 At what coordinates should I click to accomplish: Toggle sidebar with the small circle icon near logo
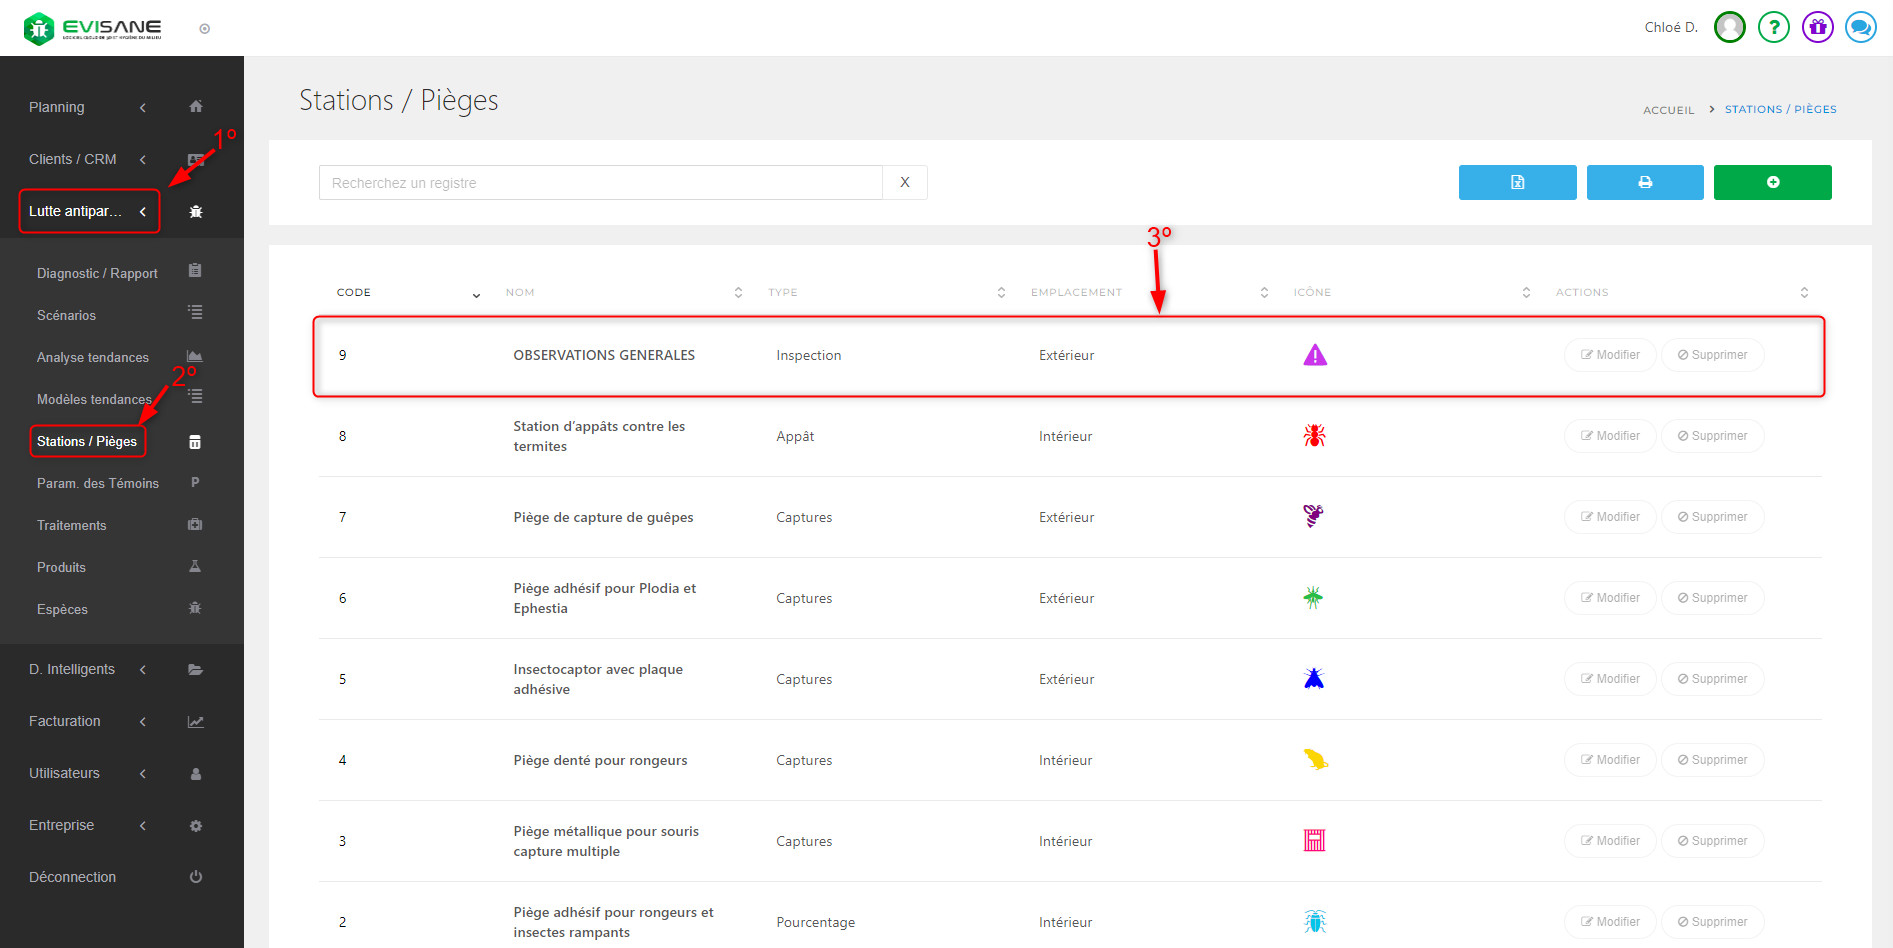(x=205, y=29)
